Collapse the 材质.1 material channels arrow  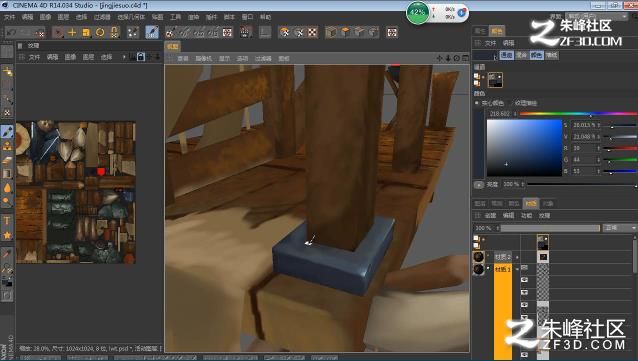pos(517,269)
